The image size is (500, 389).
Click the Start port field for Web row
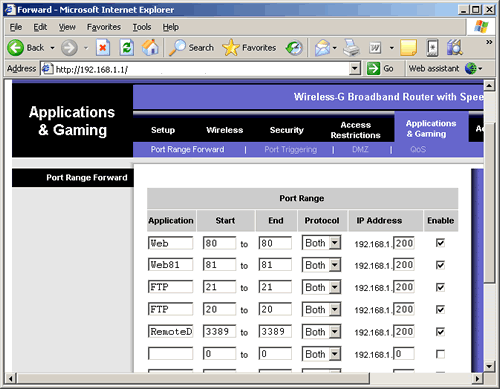tap(219, 243)
